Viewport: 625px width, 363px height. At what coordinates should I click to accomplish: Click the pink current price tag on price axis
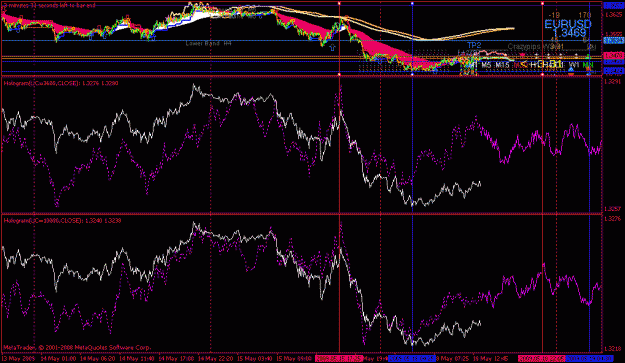click(x=613, y=55)
